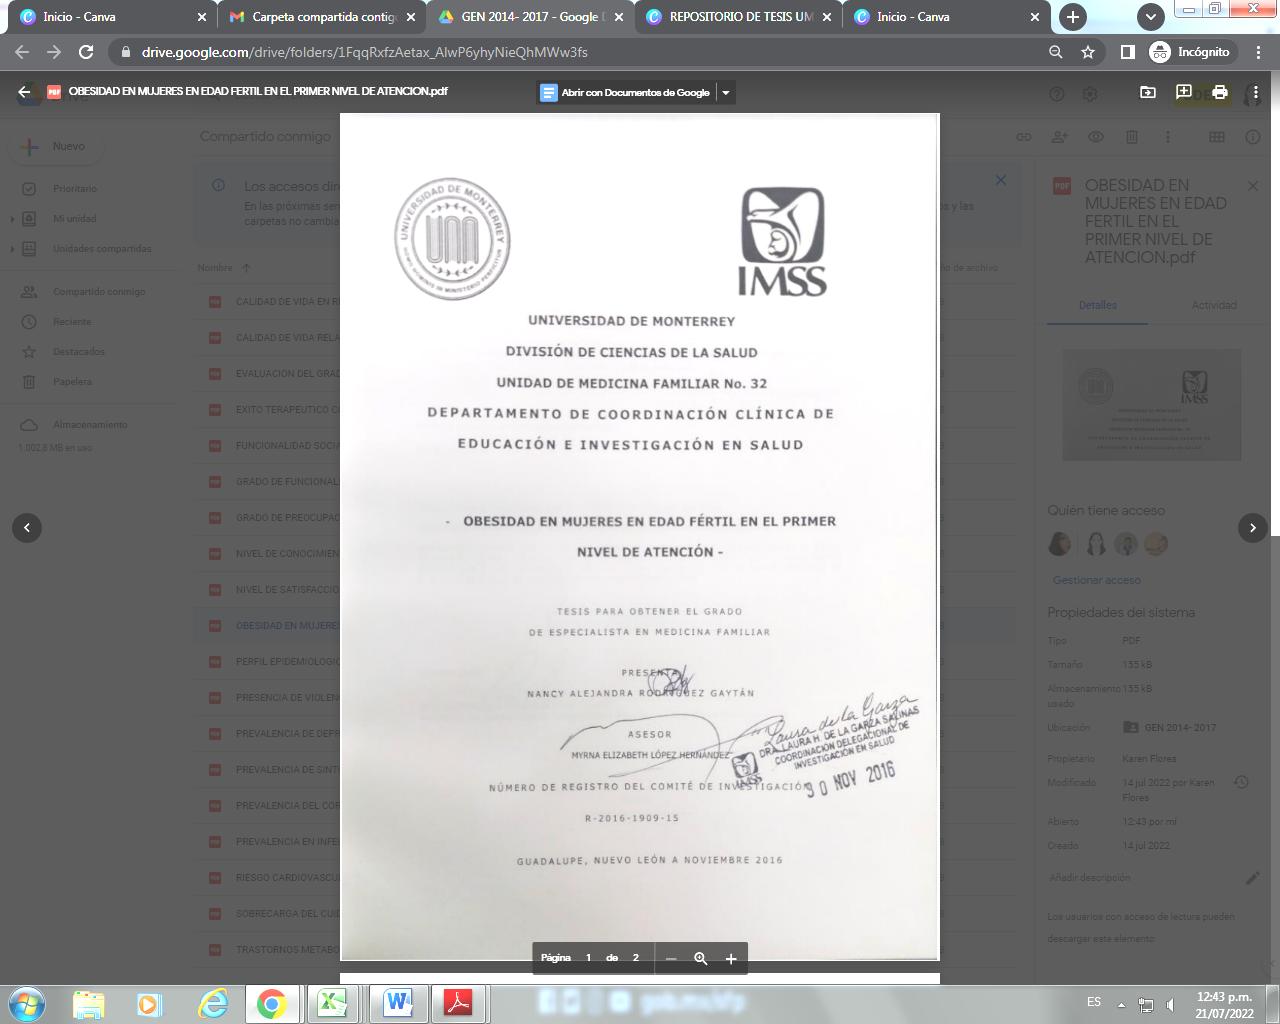This screenshot has width=1280, height=1024.
Task: Click the page number 1 field
Action: [588, 958]
